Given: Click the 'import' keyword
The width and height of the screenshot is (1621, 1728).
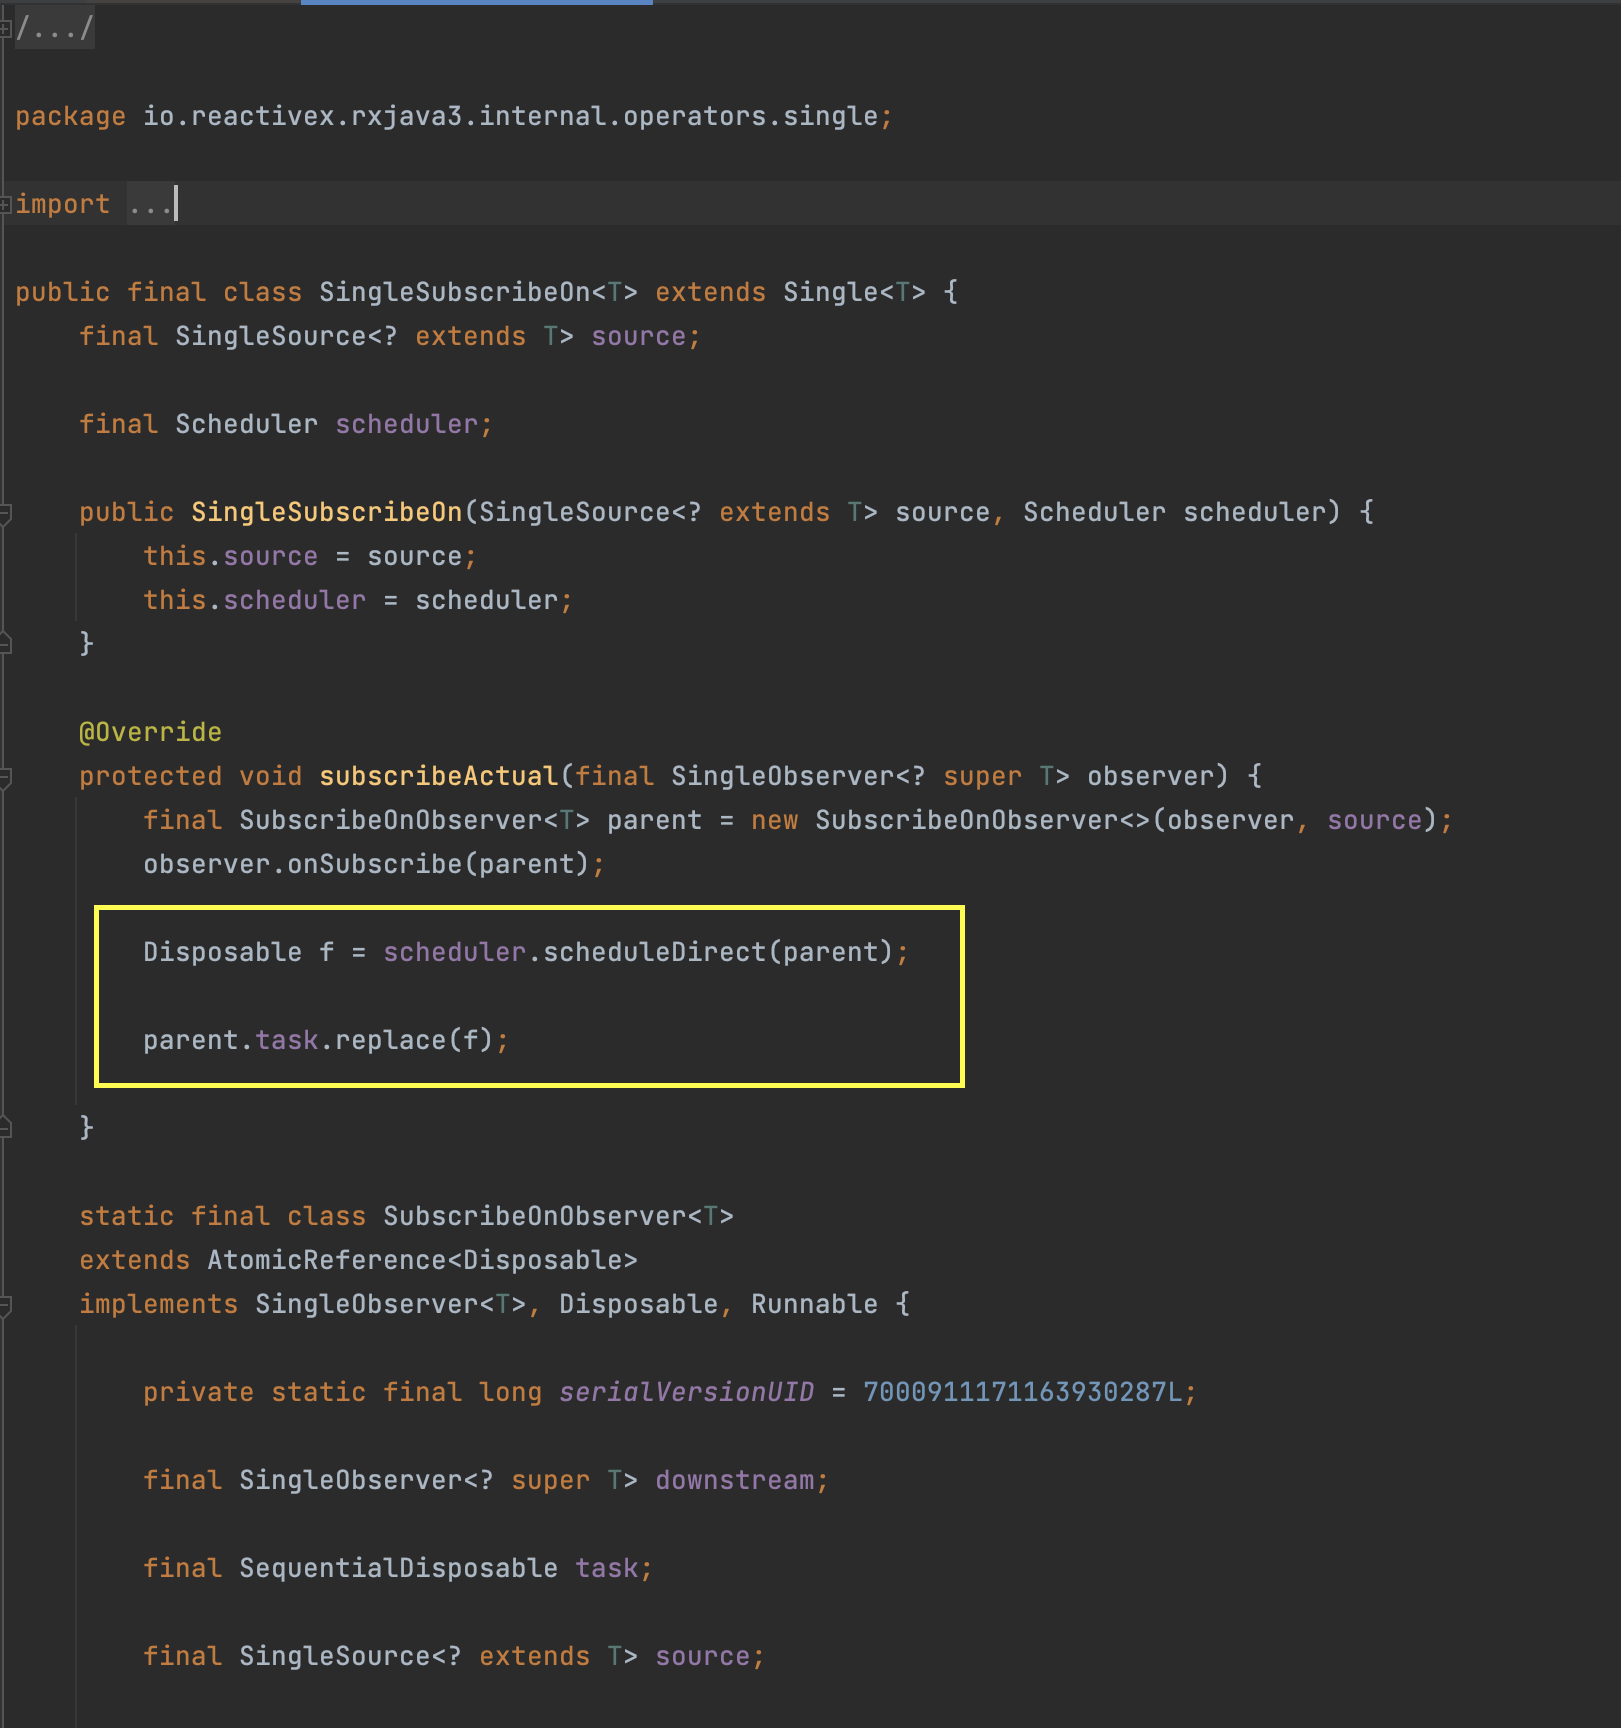Looking at the screenshot, I should [63, 204].
